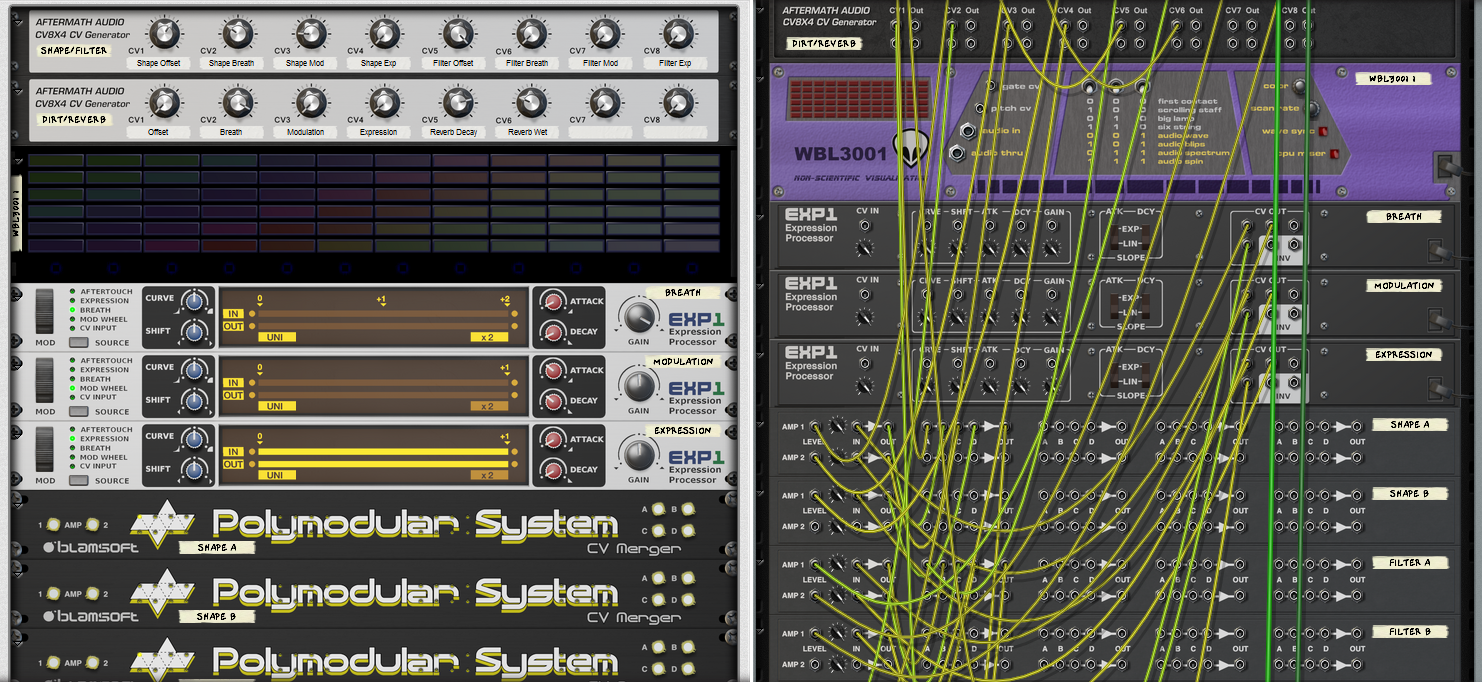Viewport: 1482px width, 682px height.
Task: Click BREATH source LED on BREATH processor
Action: 72,310
